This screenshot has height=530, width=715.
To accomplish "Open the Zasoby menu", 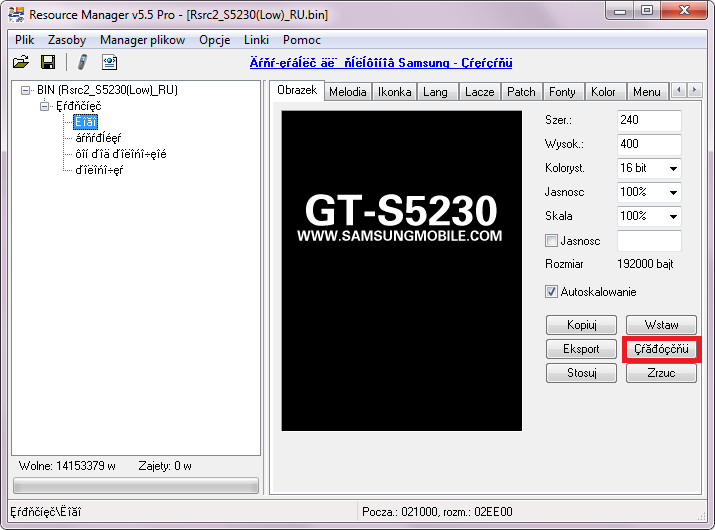I will coord(67,40).
